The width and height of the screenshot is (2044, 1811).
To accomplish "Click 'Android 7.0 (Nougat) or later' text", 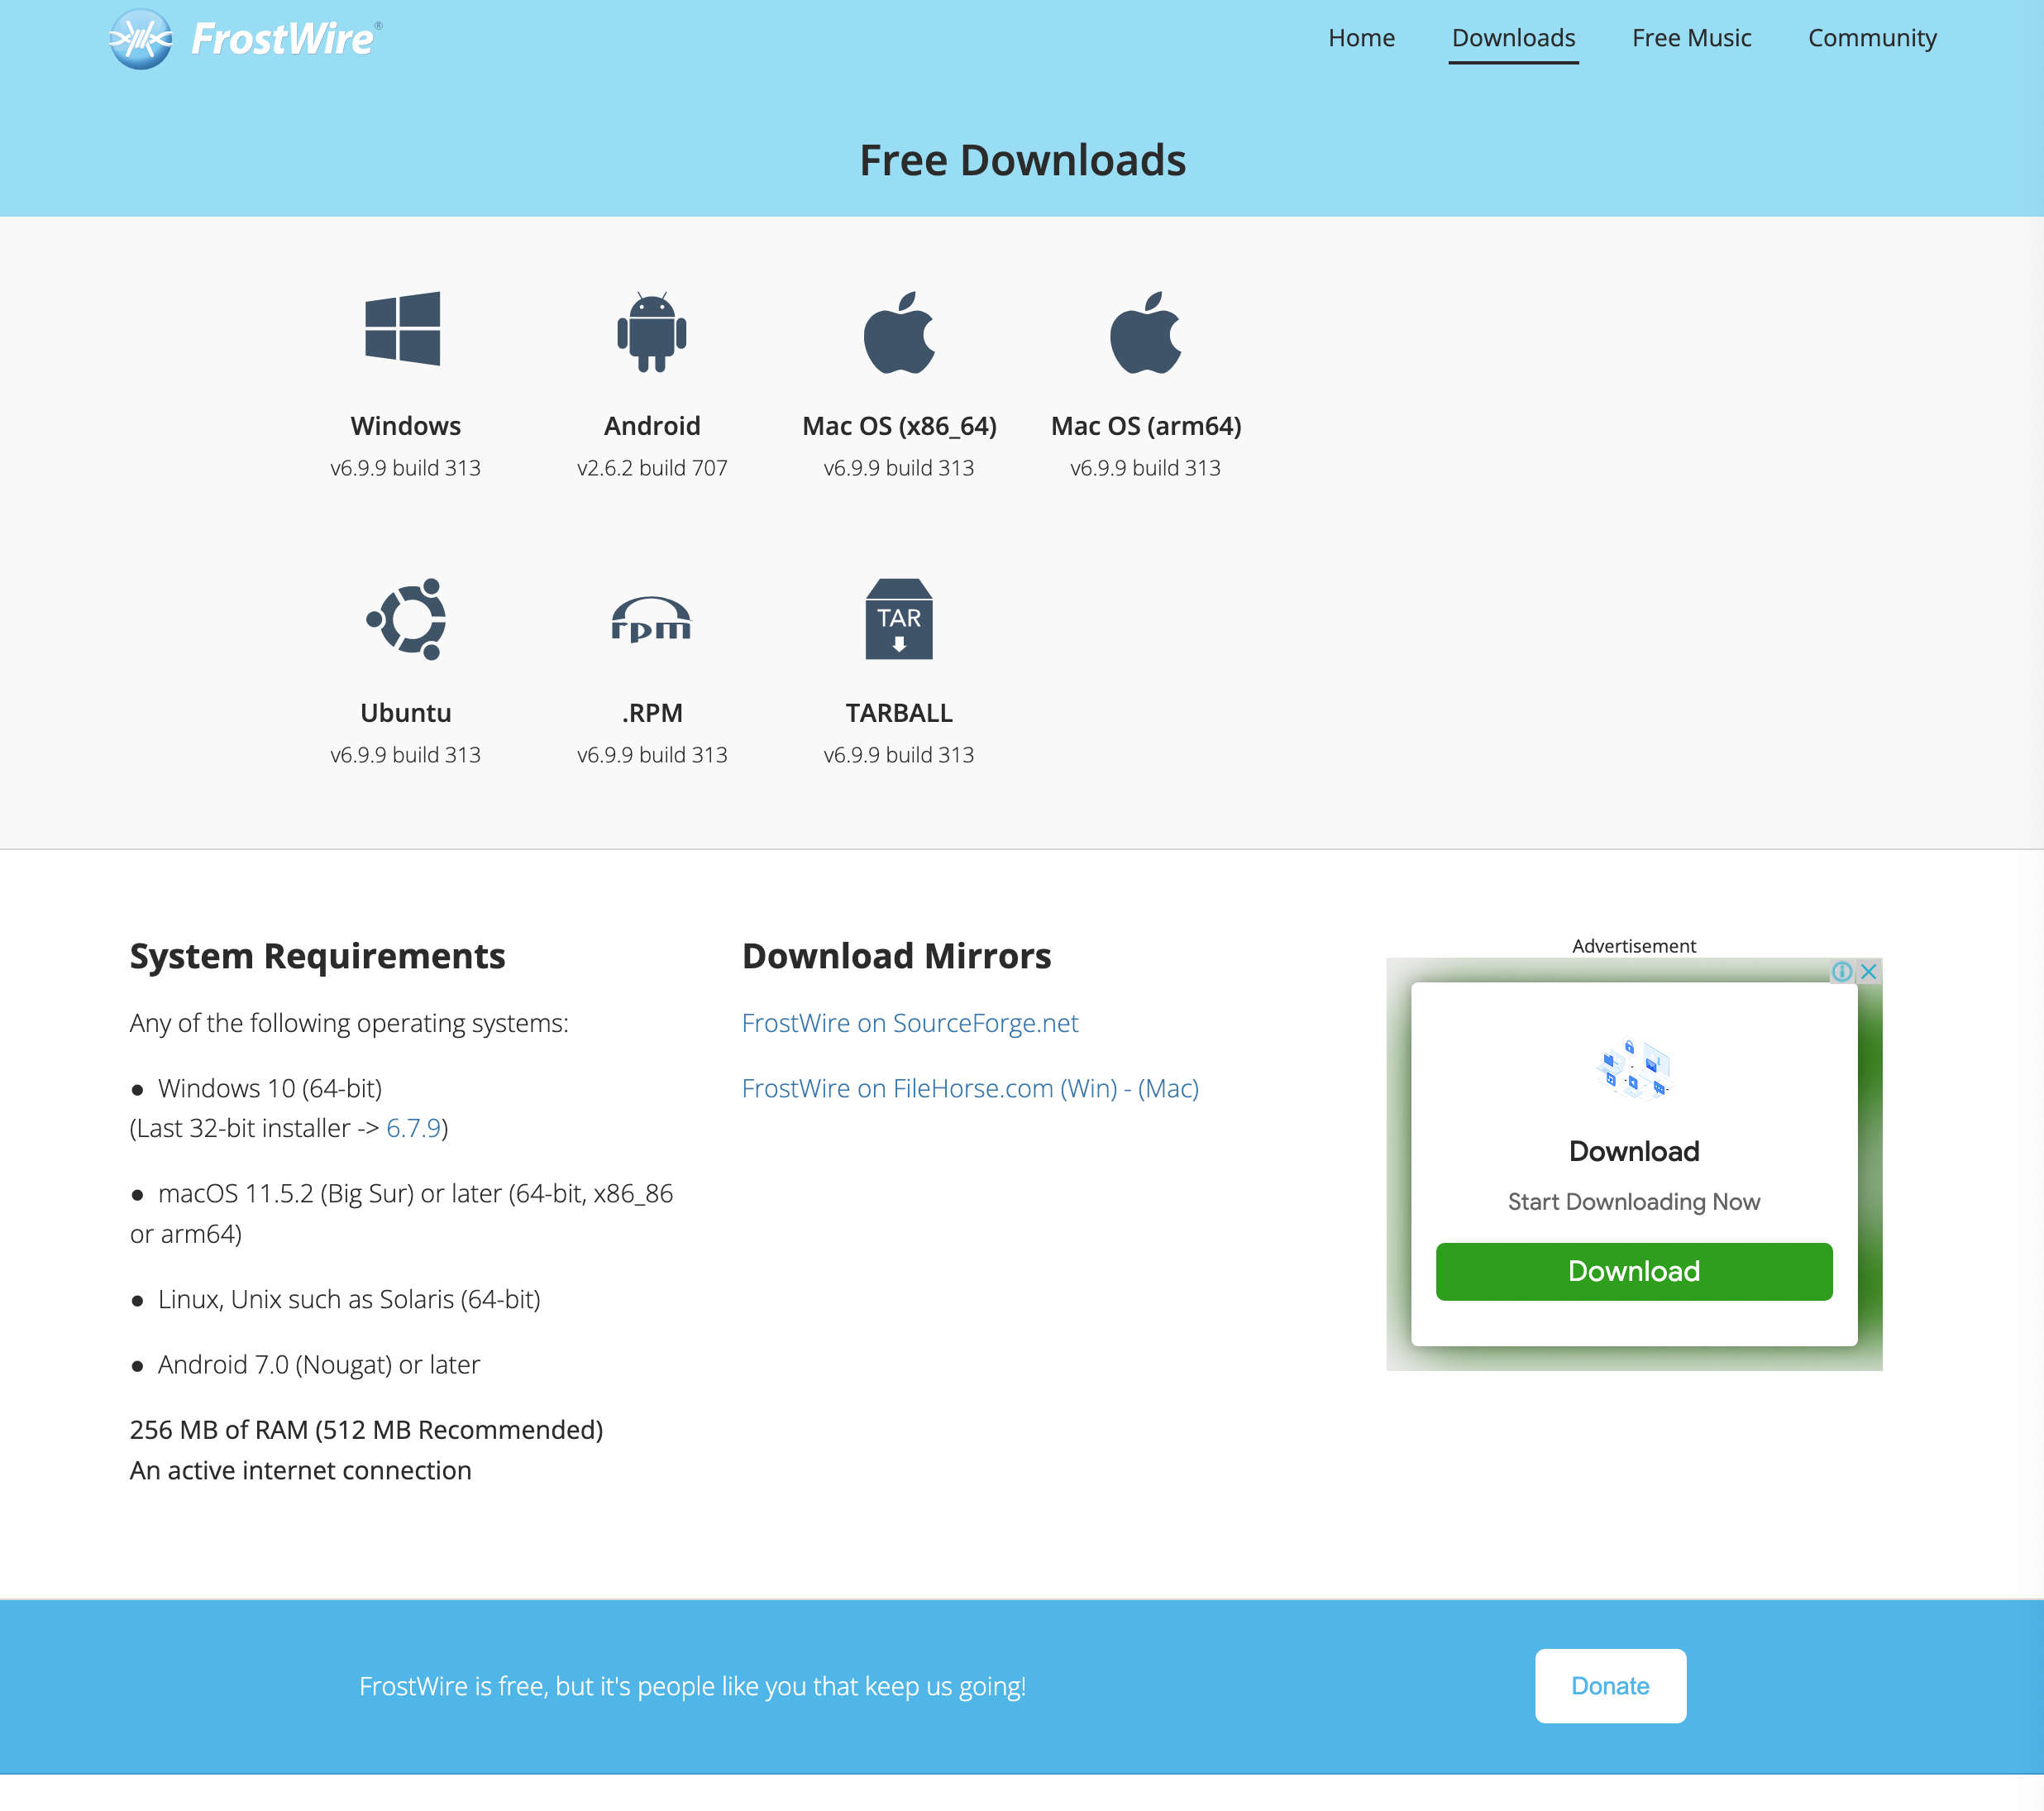I will (319, 1365).
